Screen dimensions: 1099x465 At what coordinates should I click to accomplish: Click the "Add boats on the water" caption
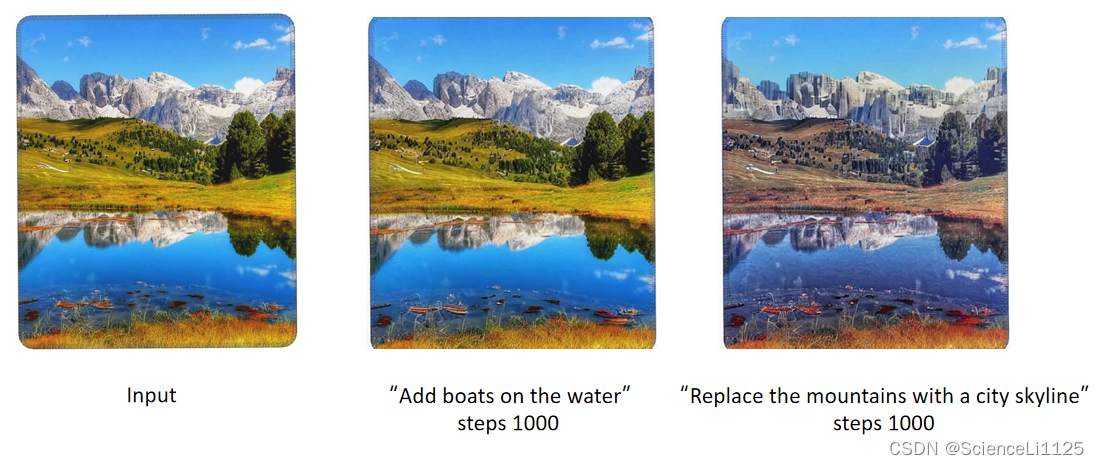510,396
